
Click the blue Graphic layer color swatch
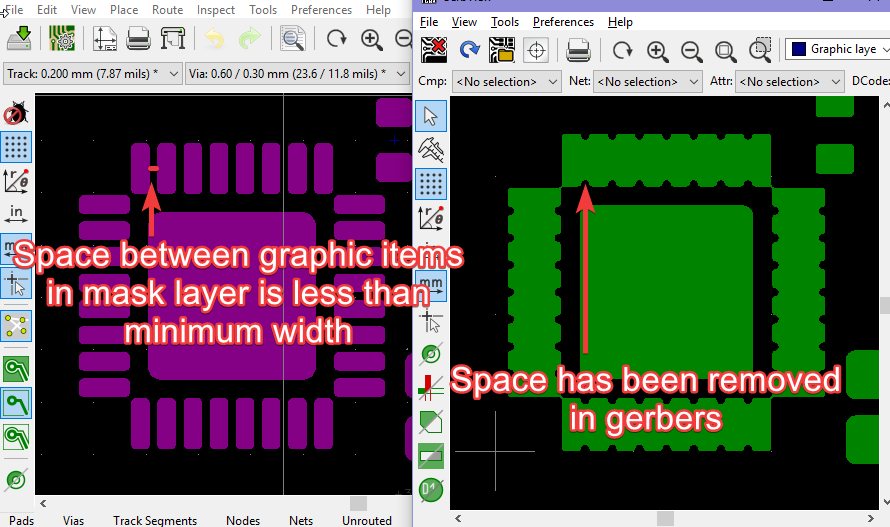pyautogui.click(x=799, y=49)
